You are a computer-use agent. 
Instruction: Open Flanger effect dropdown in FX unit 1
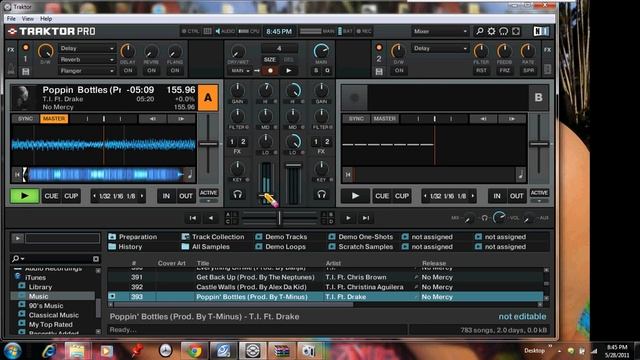[x=87, y=71]
